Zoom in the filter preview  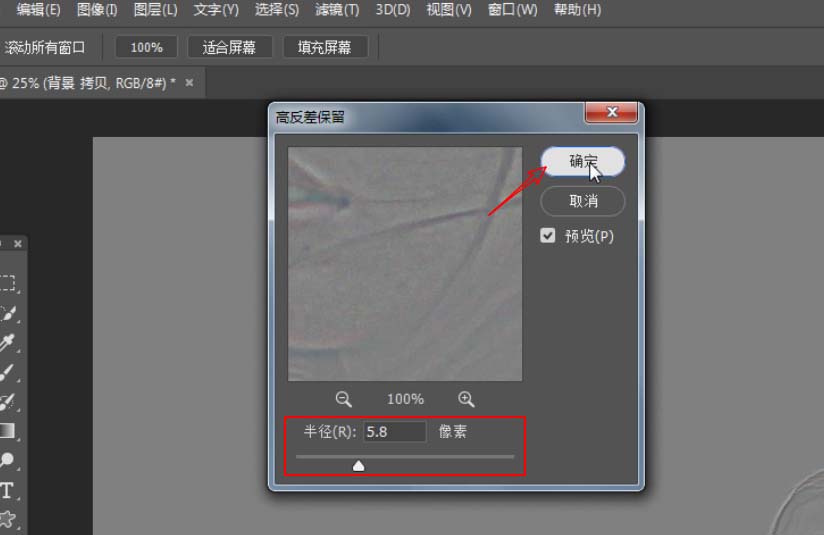[x=466, y=399]
